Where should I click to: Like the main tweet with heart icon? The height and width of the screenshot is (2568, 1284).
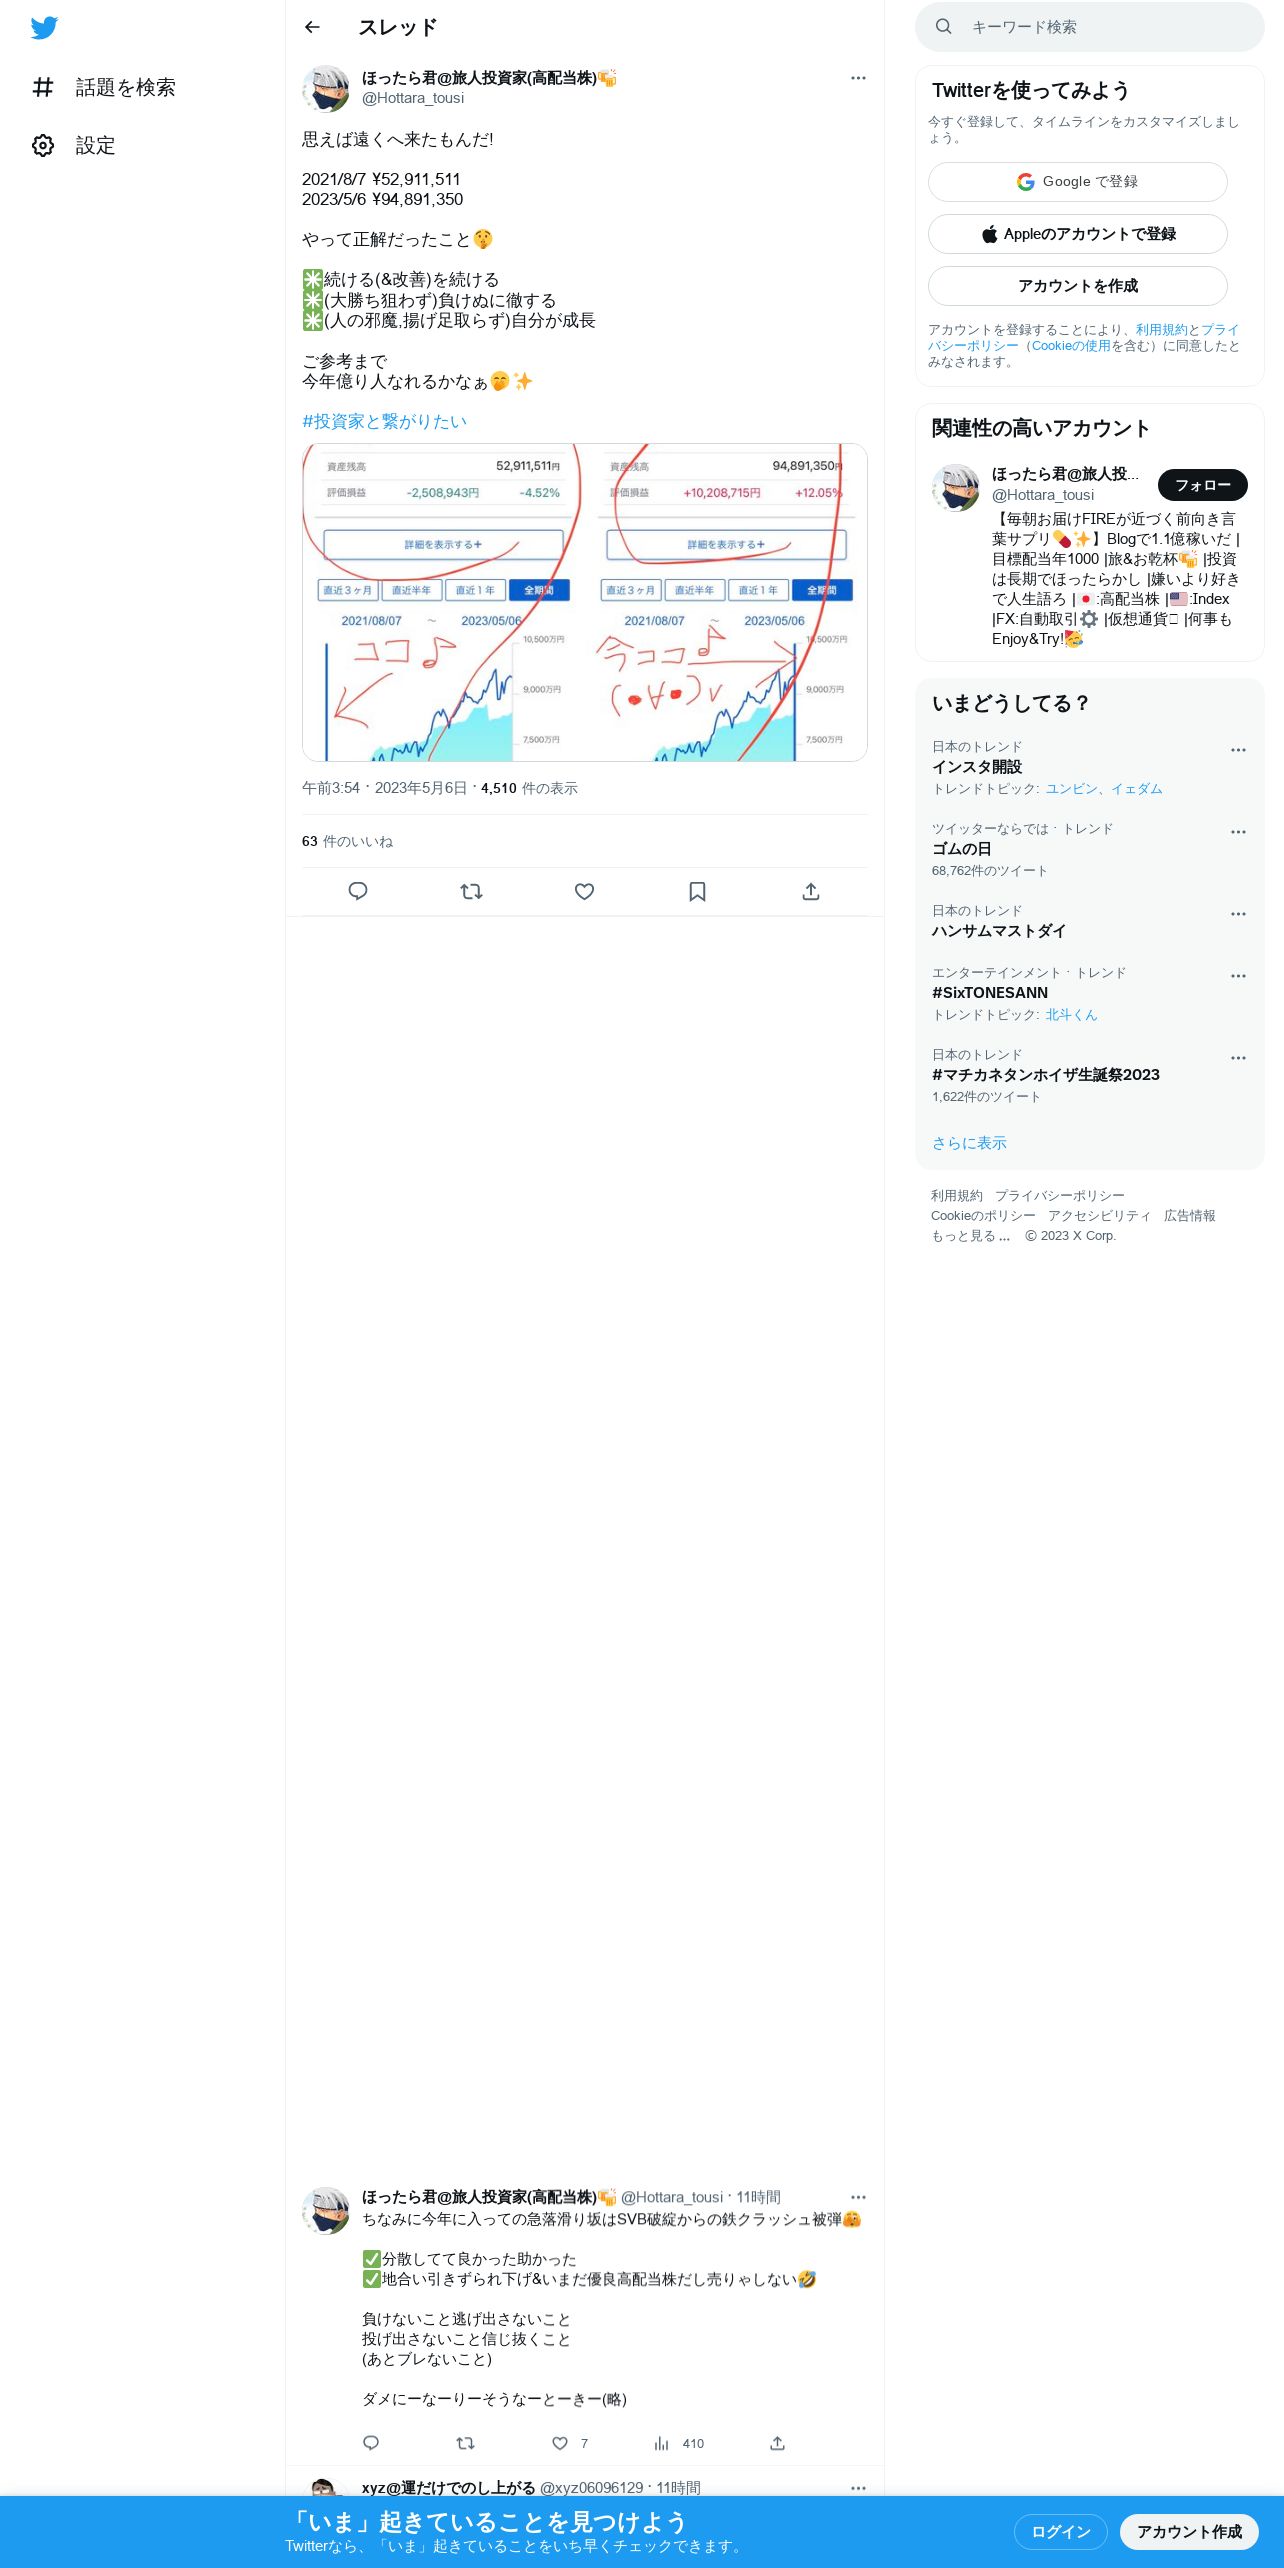pyautogui.click(x=585, y=891)
